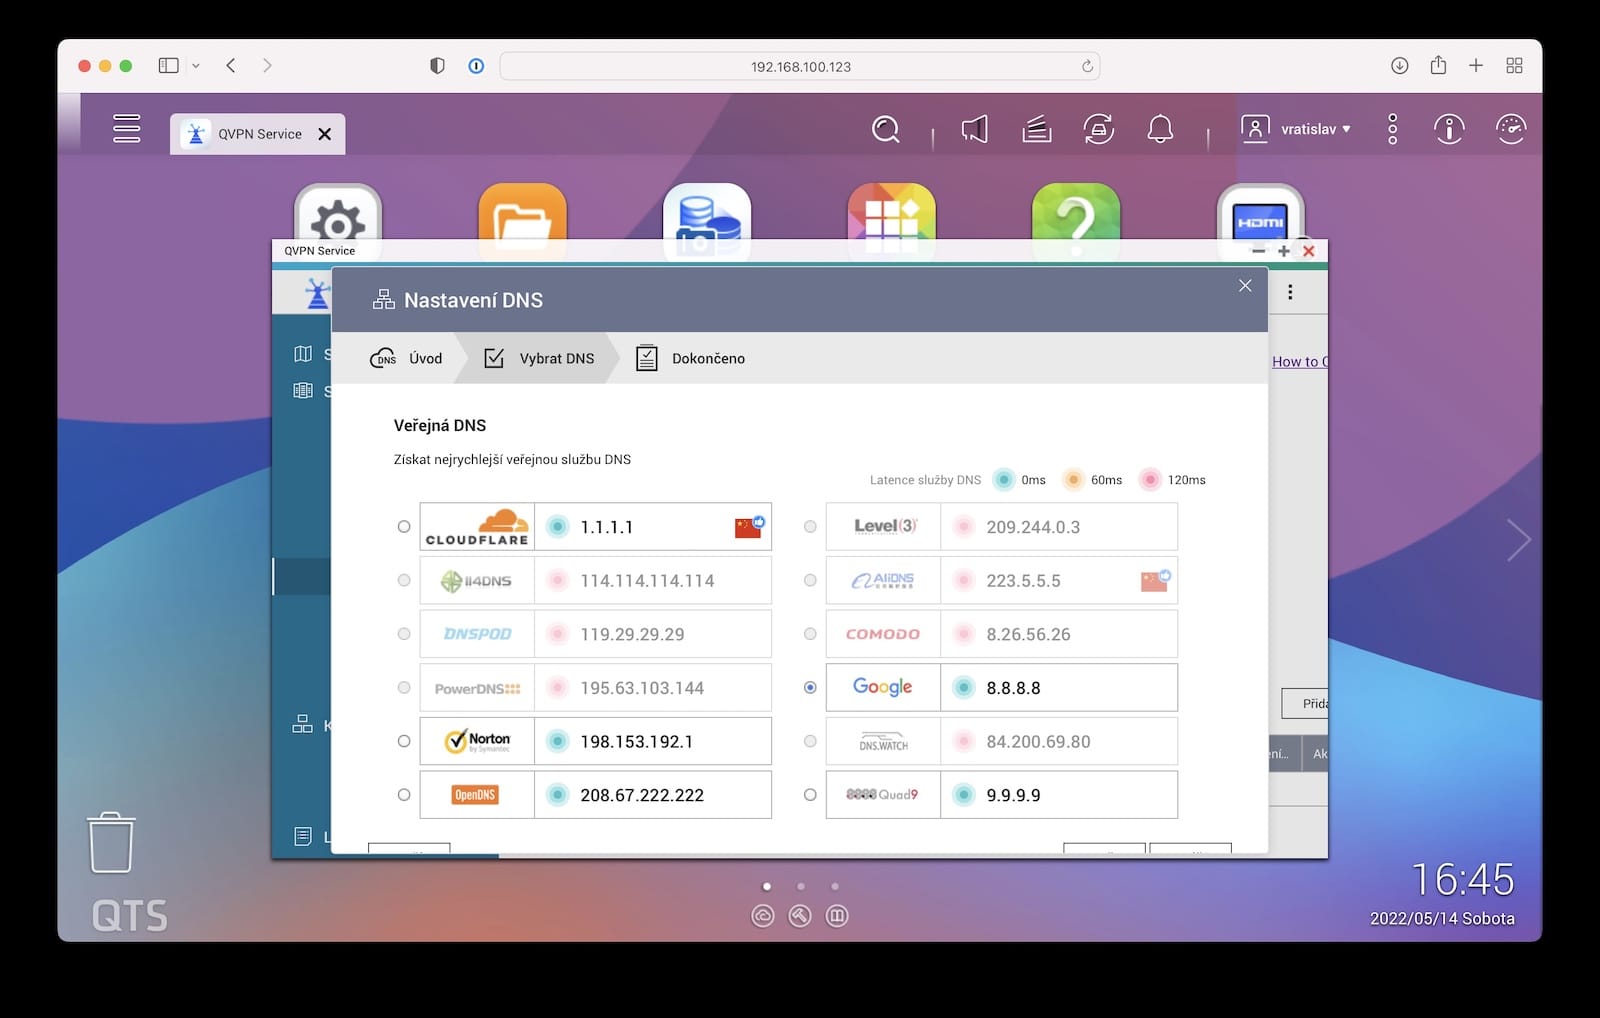
Task: Click the How to link
Action: coord(1300,362)
